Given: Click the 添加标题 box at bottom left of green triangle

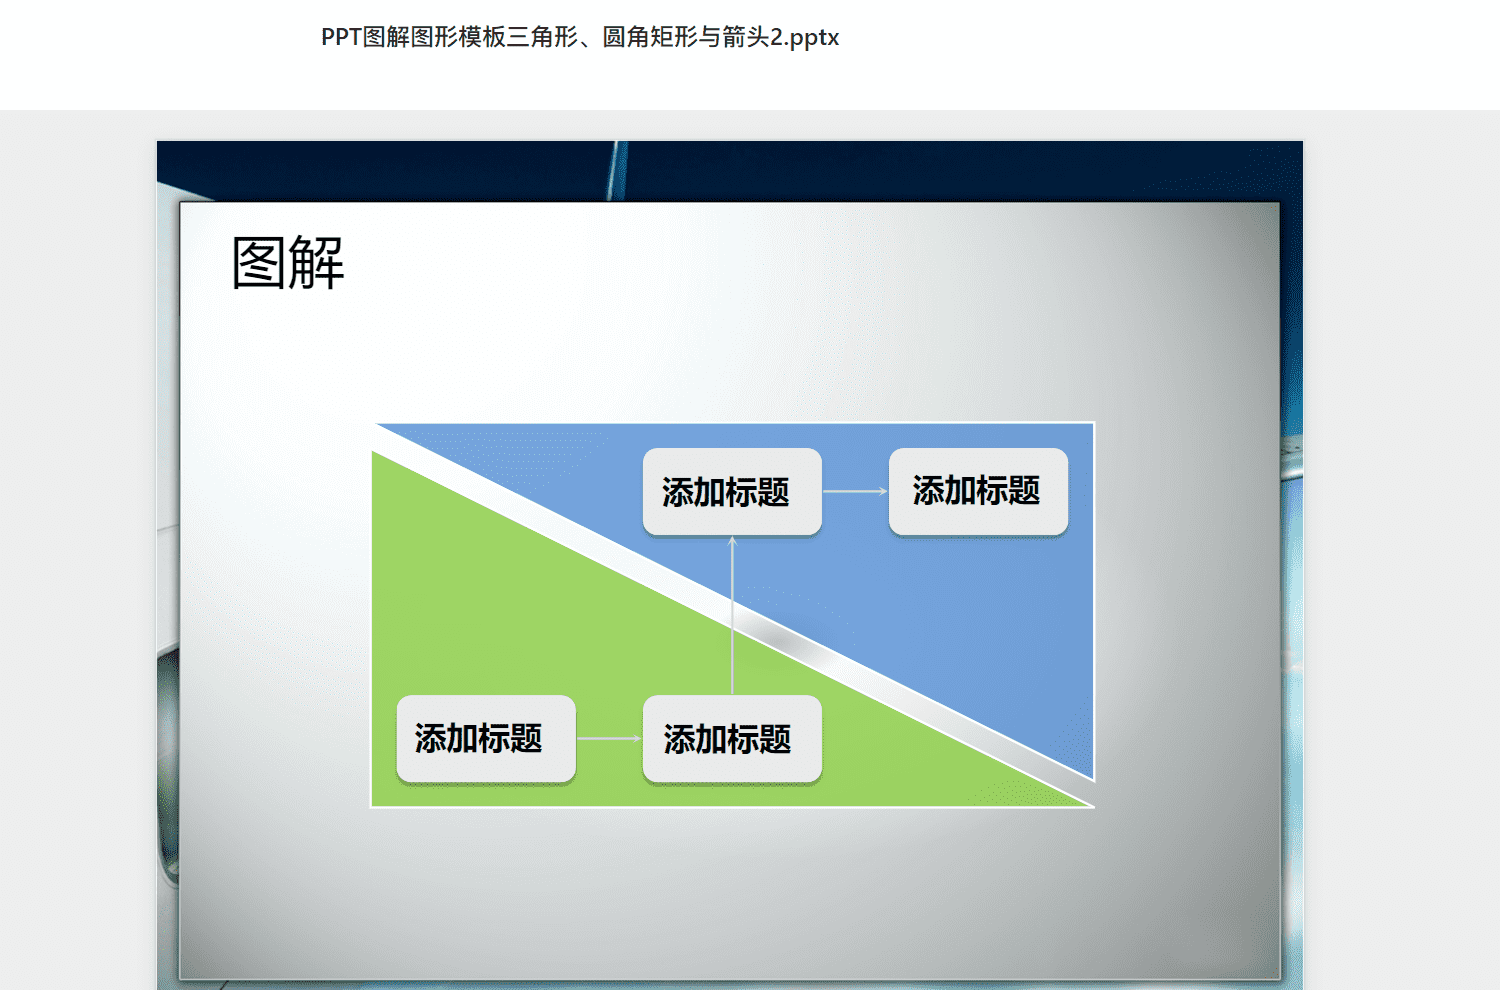Looking at the screenshot, I should (x=486, y=739).
